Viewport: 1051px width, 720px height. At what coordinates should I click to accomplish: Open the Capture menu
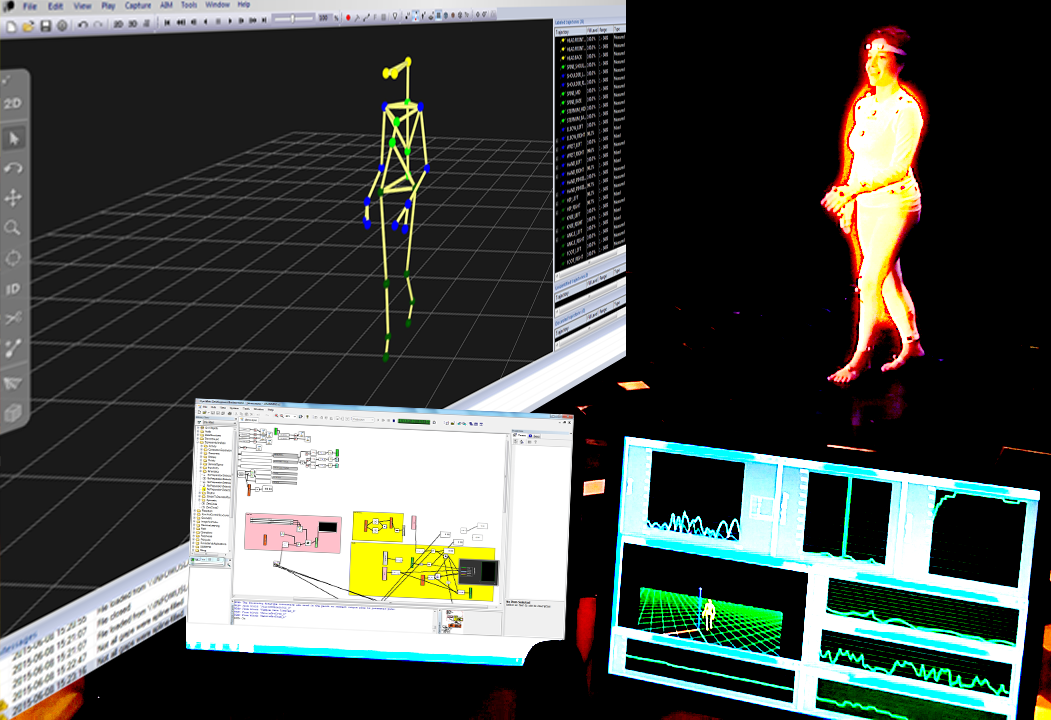click(137, 6)
